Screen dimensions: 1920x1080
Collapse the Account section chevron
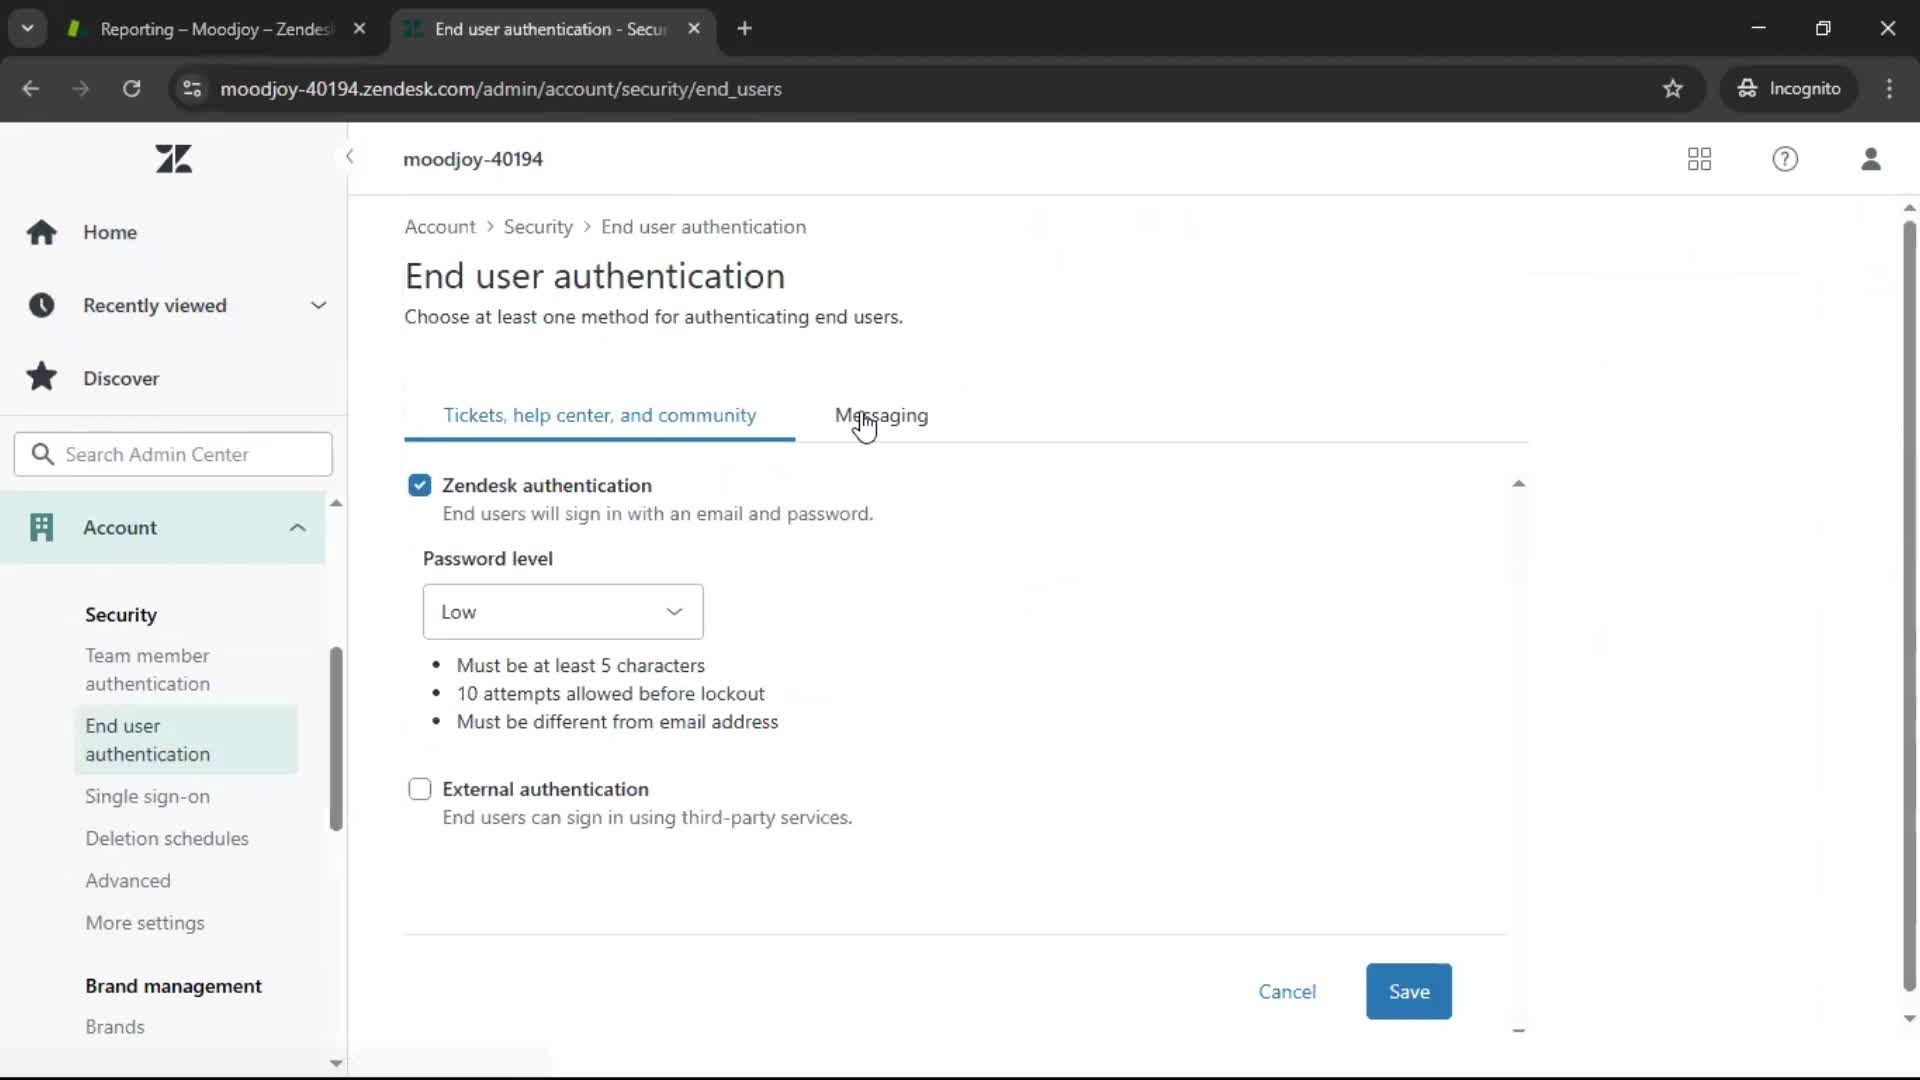(297, 527)
